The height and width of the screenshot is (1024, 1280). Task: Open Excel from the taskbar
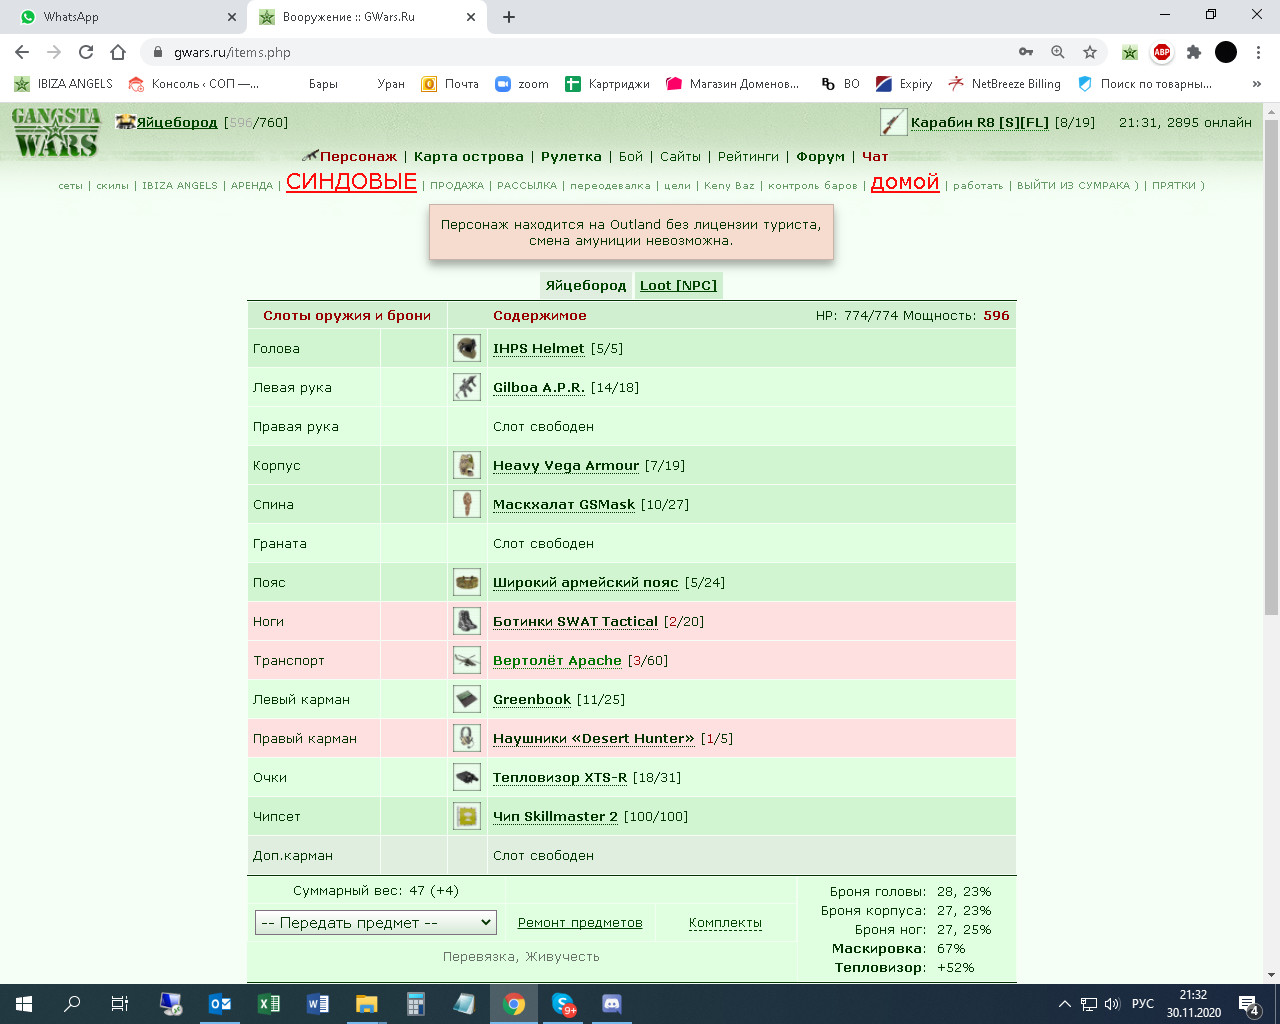pos(269,1004)
